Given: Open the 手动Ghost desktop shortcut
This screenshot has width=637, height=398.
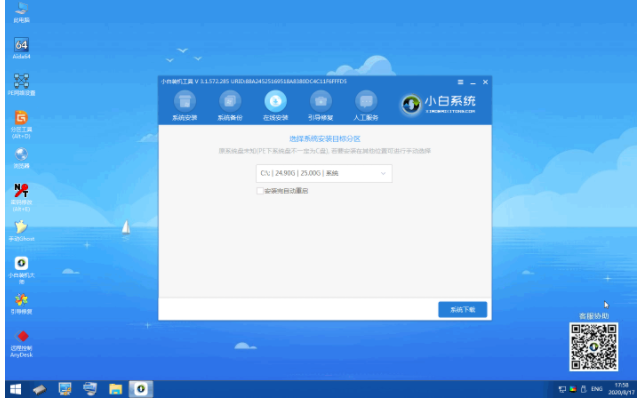Looking at the screenshot, I should [21, 231].
